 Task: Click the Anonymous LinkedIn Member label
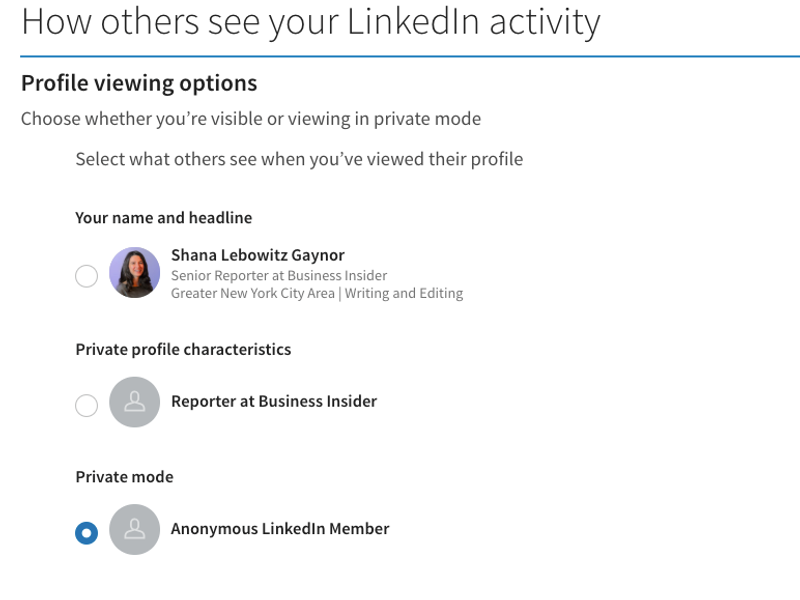point(280,529)
